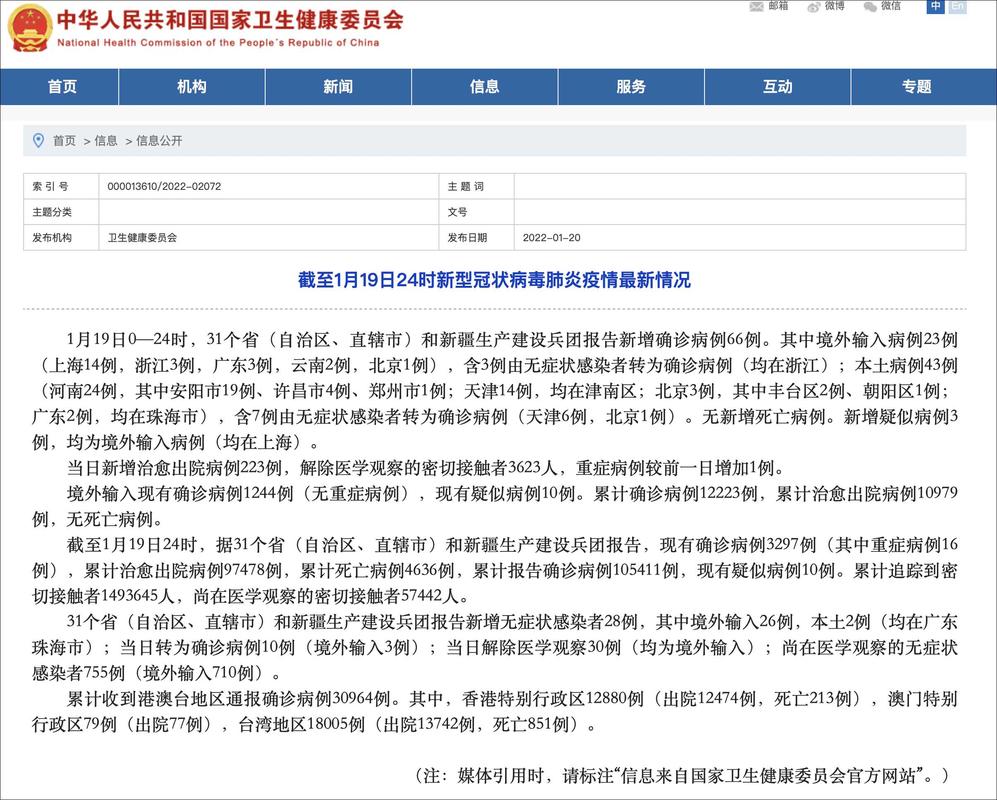Open the 机构 navigation menu
The width and height of the screenshot is (997, 800).
[x=190, y=87]
